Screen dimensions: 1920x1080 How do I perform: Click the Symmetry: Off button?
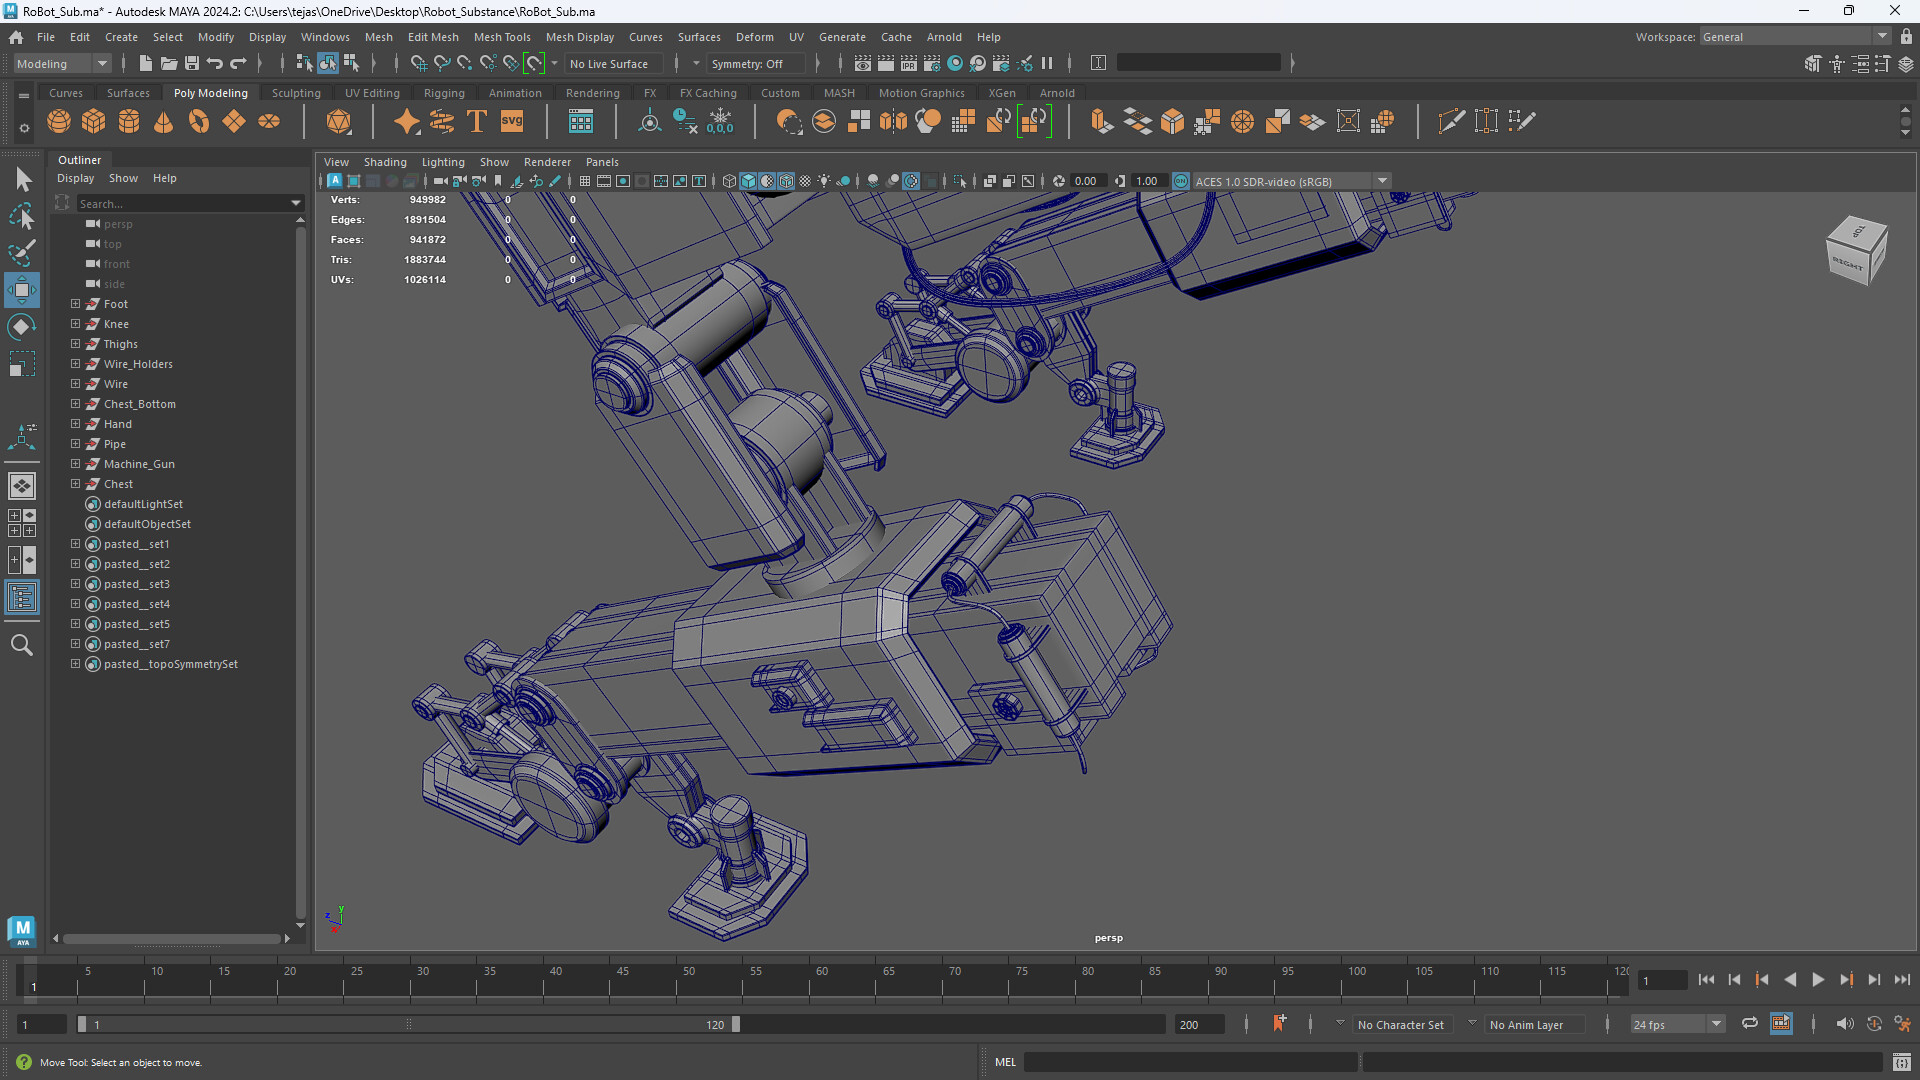[747, 63]
